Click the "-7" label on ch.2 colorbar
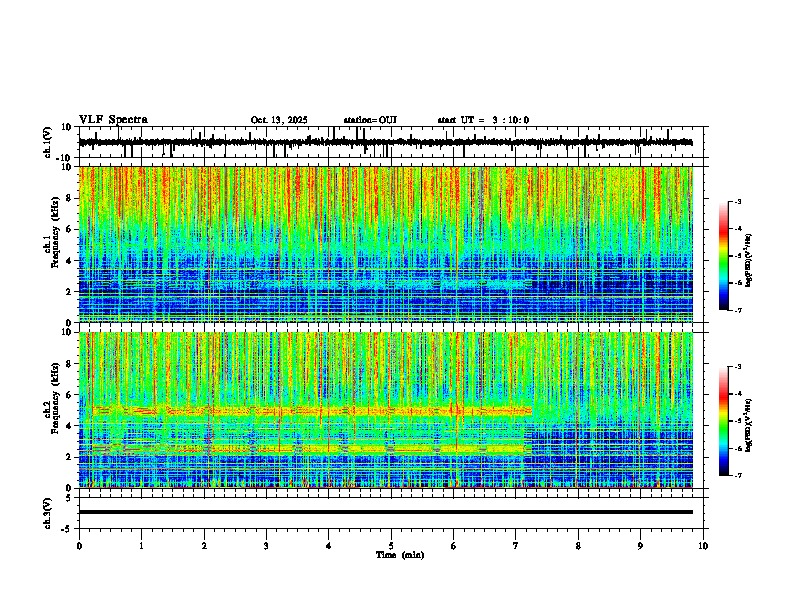This screenshot has height=612, width=792. click(x=737, y=475)
